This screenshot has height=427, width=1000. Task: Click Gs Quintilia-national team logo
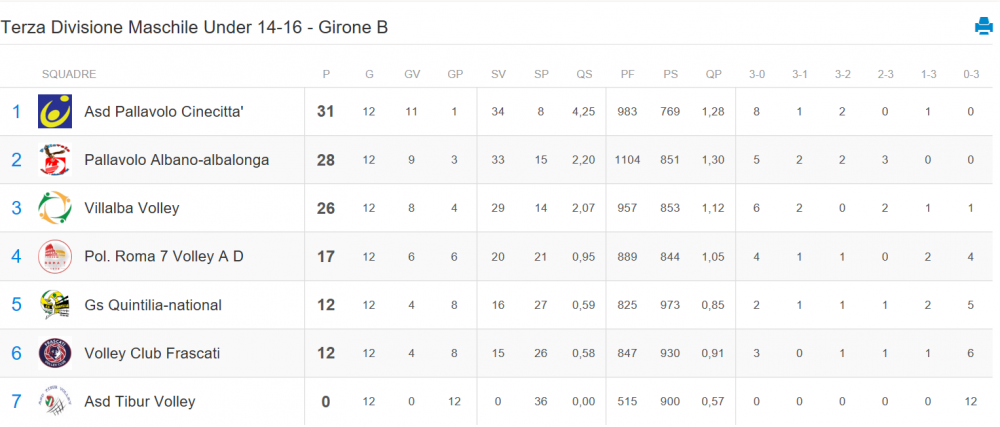[x=55, y=305]
